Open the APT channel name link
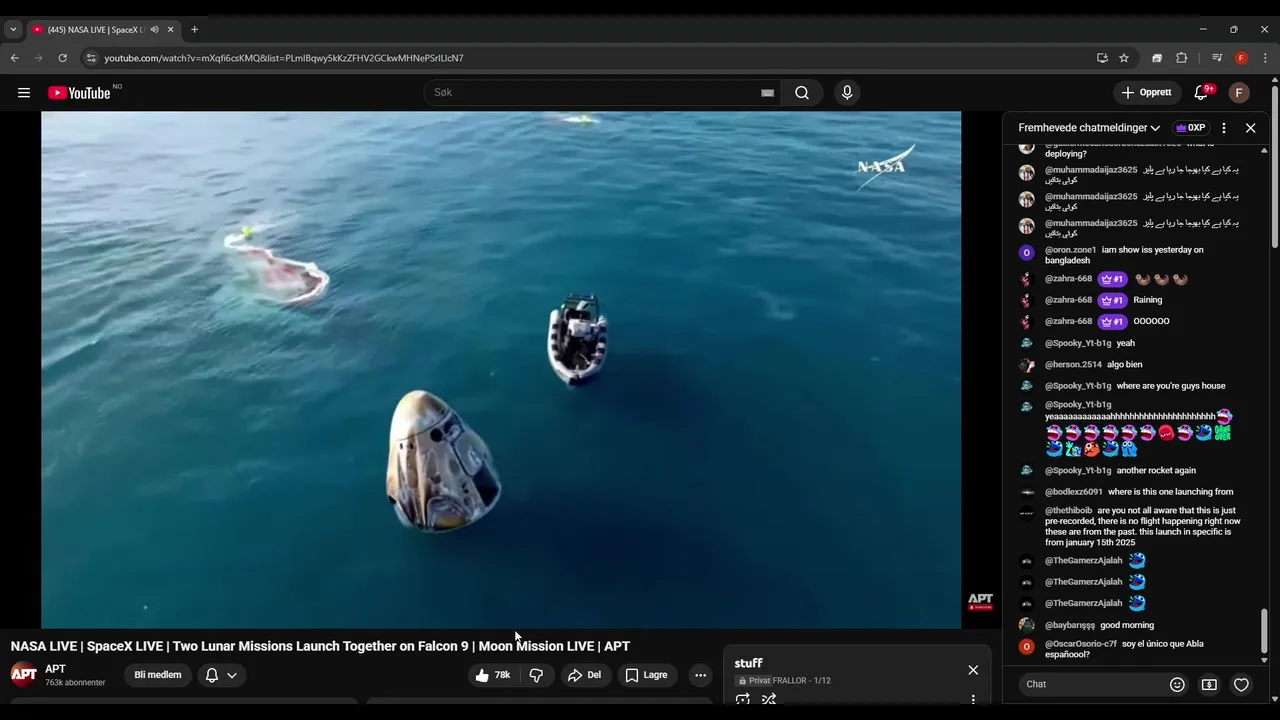 click(55, 669)
